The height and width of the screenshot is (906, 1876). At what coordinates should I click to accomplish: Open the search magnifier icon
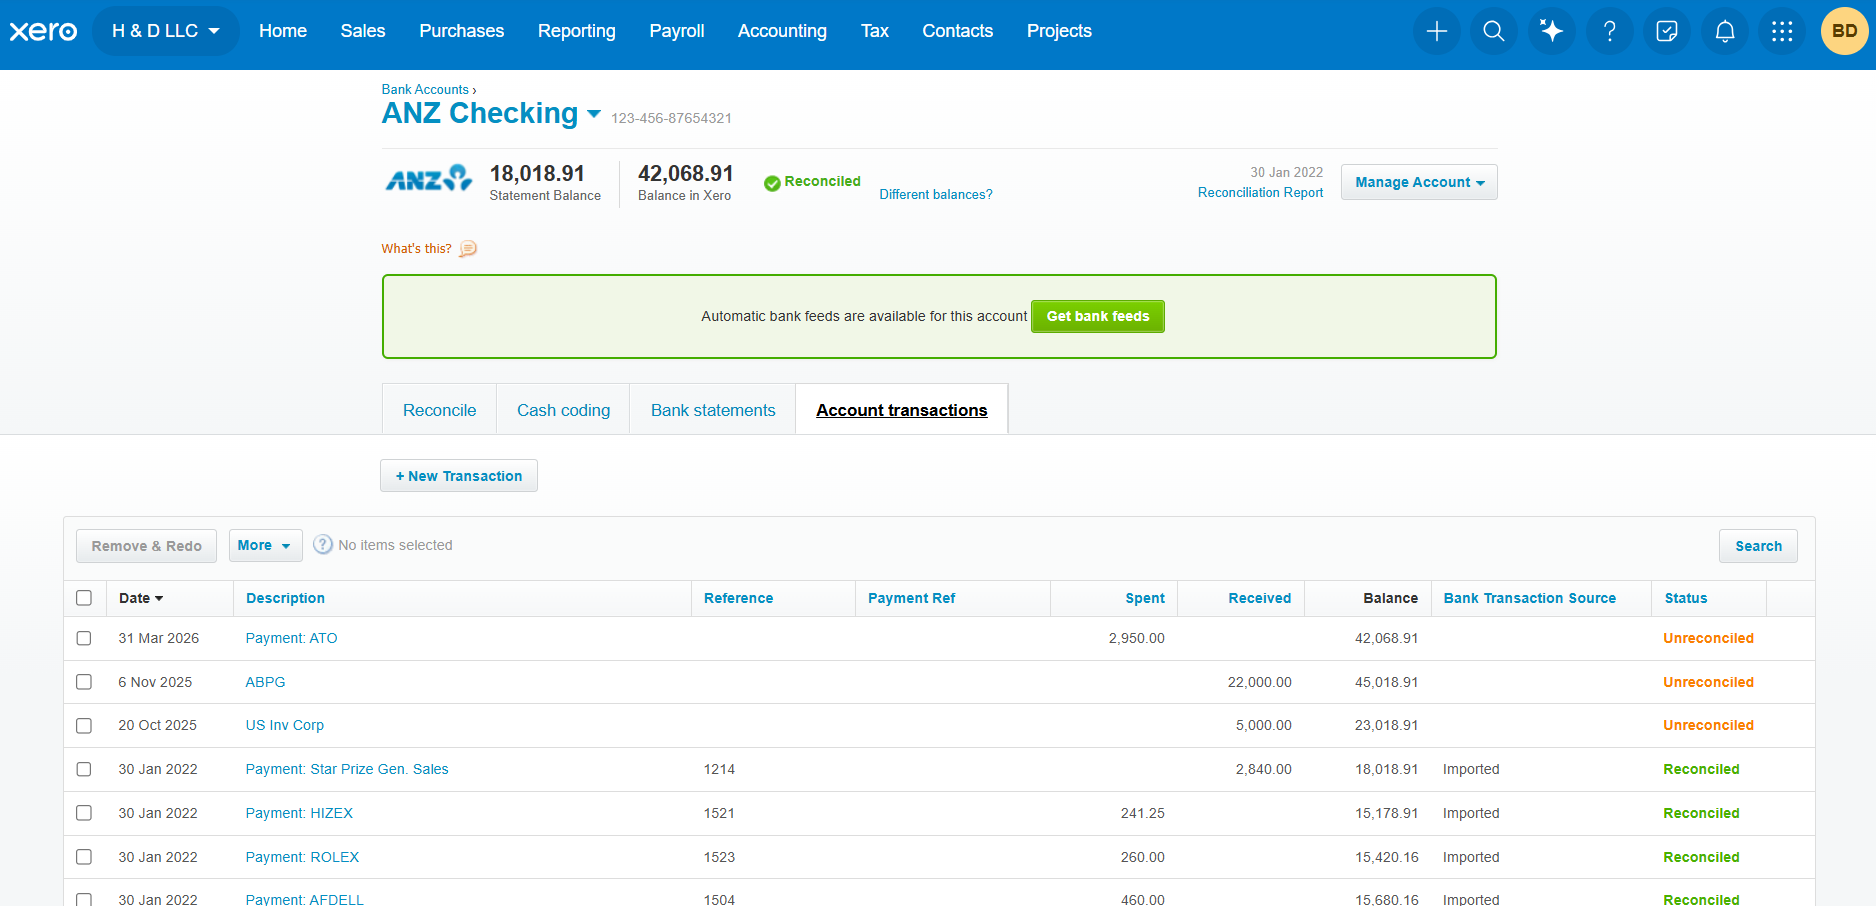point(1494,31)
